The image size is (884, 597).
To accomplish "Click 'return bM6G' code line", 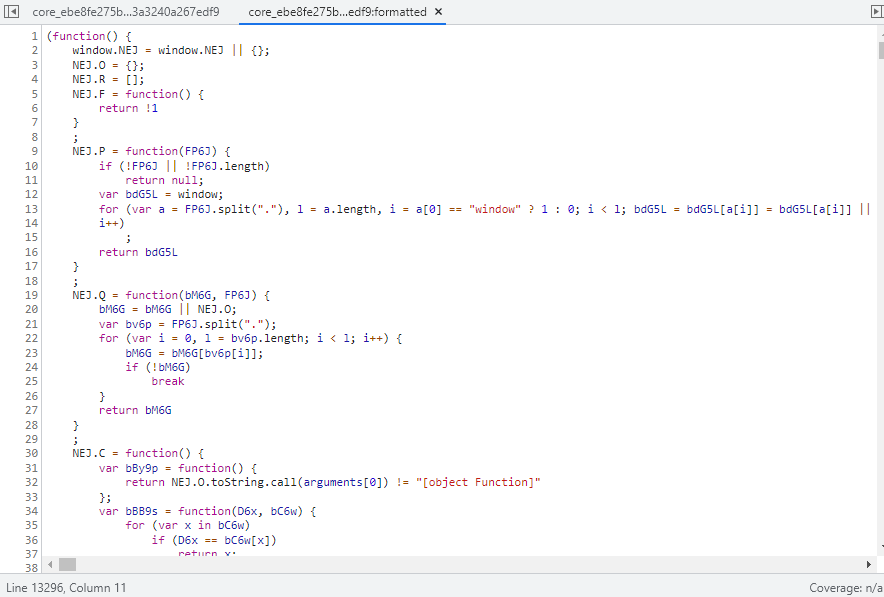I will 135,410.
